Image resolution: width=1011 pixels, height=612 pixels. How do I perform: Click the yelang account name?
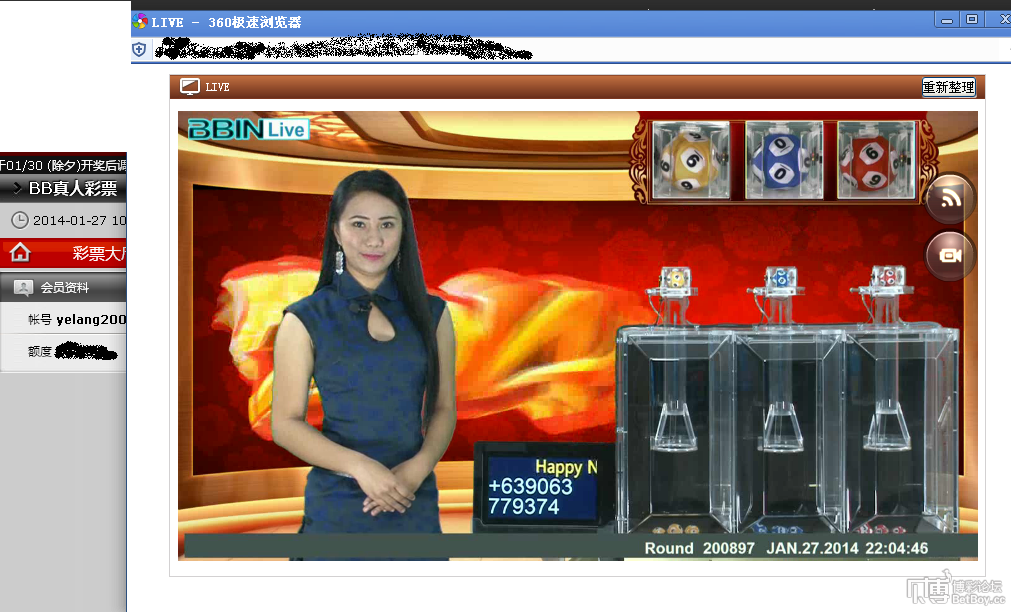[x=91, y=319]
